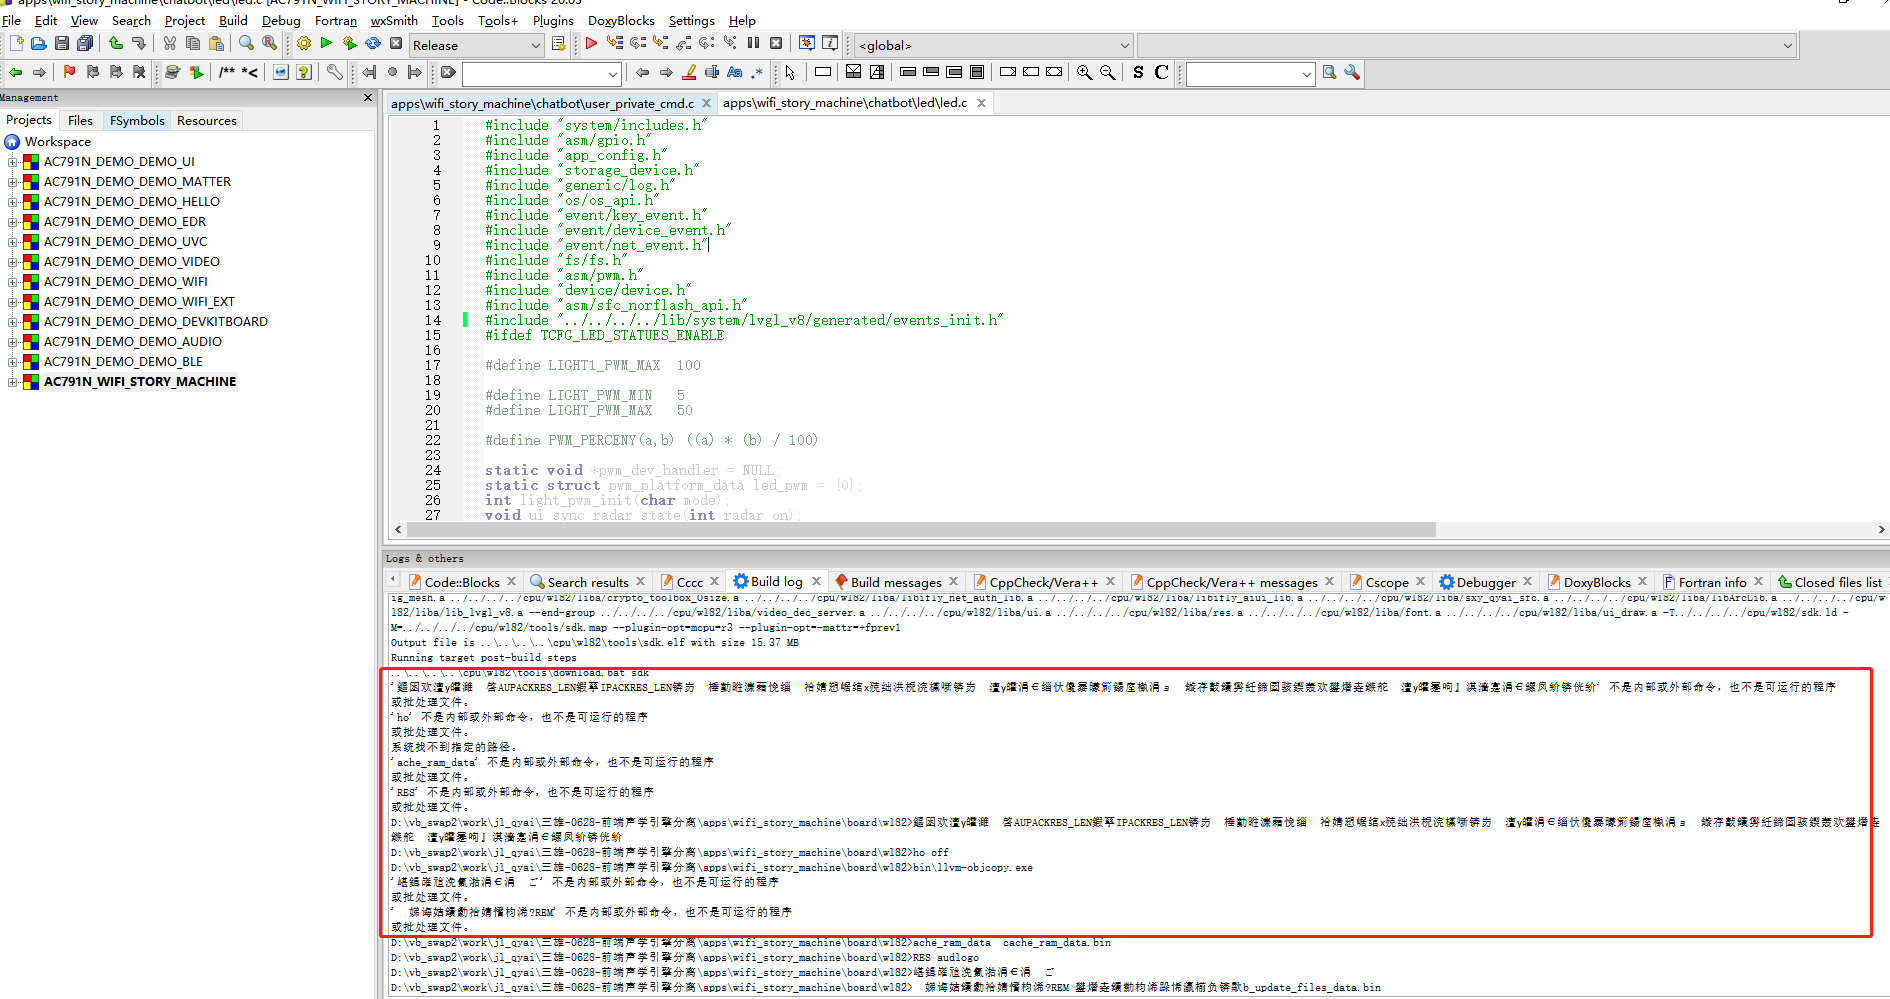1890x999 pixels.
Task: Toggle bookmark with the red flag icon
Action: (69, 72)
